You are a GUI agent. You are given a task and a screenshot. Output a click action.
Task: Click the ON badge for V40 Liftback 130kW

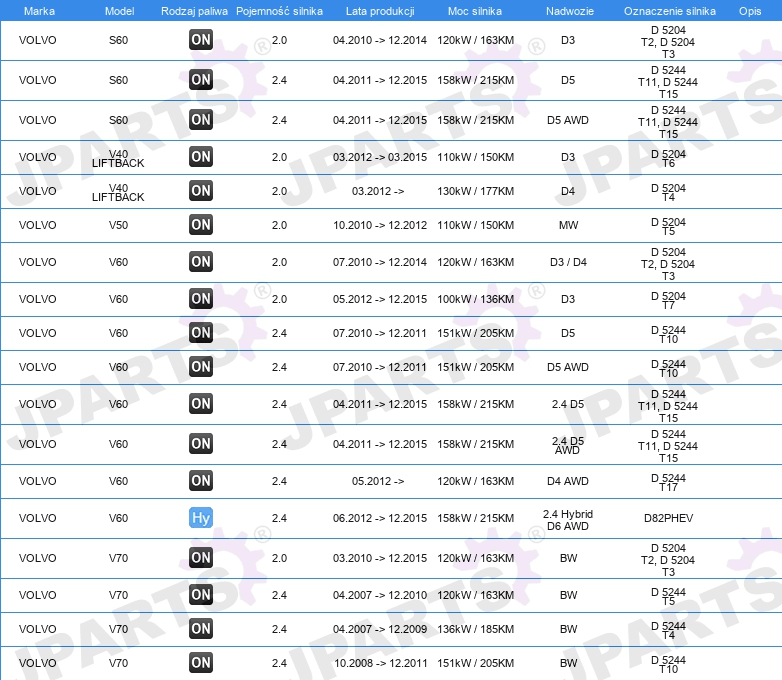[x=201, y=191]
